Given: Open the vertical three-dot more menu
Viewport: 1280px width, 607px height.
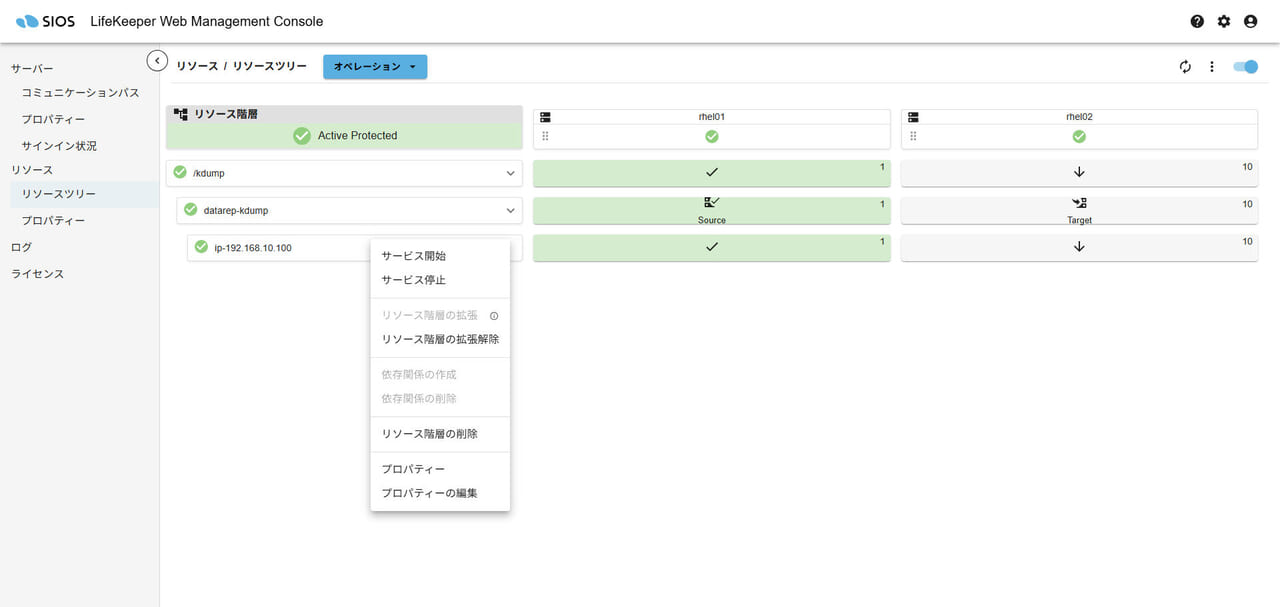Looking at the screenshot, I should coord(1211,67).
